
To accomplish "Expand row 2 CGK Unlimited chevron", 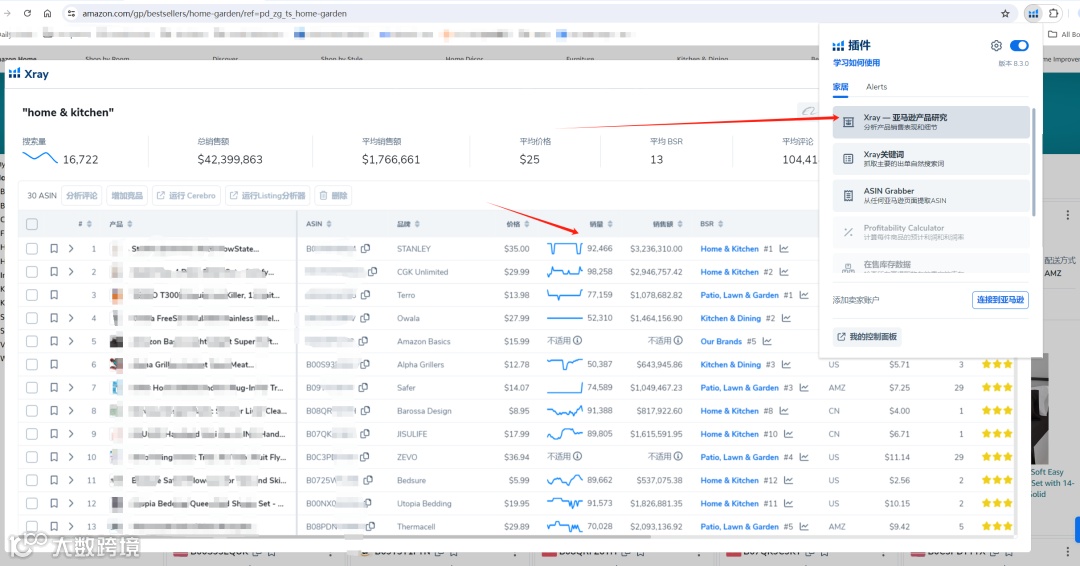I will 71,272.
